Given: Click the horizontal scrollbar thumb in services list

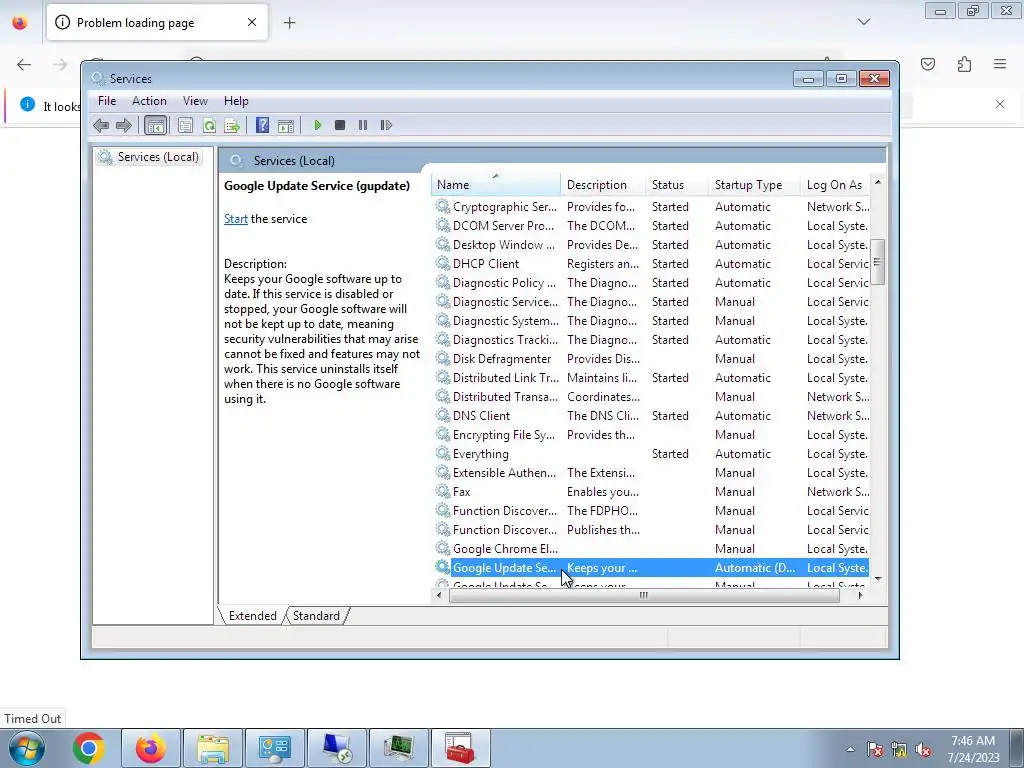Looking at the screenshot, I should click(644, 595).
